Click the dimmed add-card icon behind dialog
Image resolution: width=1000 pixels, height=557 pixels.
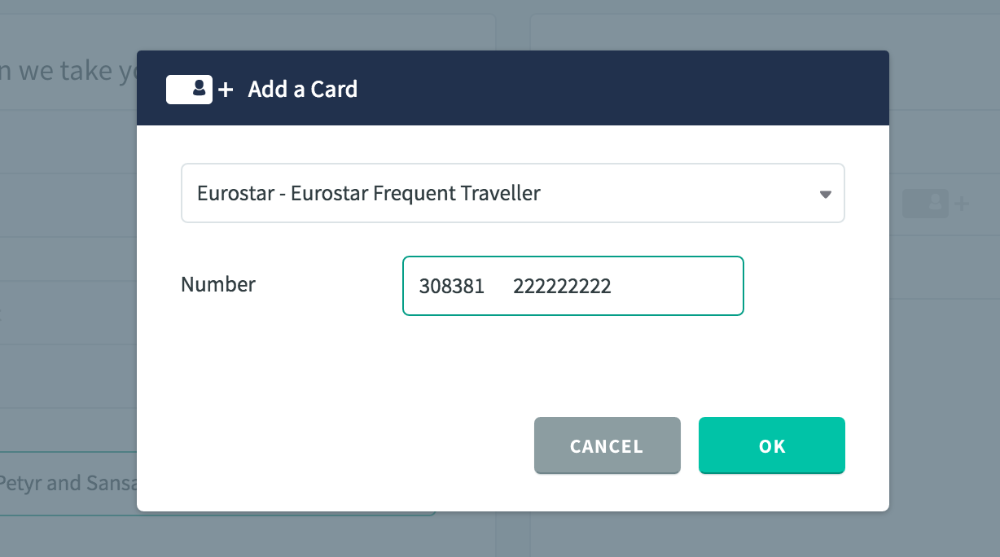tap(925, 203)
